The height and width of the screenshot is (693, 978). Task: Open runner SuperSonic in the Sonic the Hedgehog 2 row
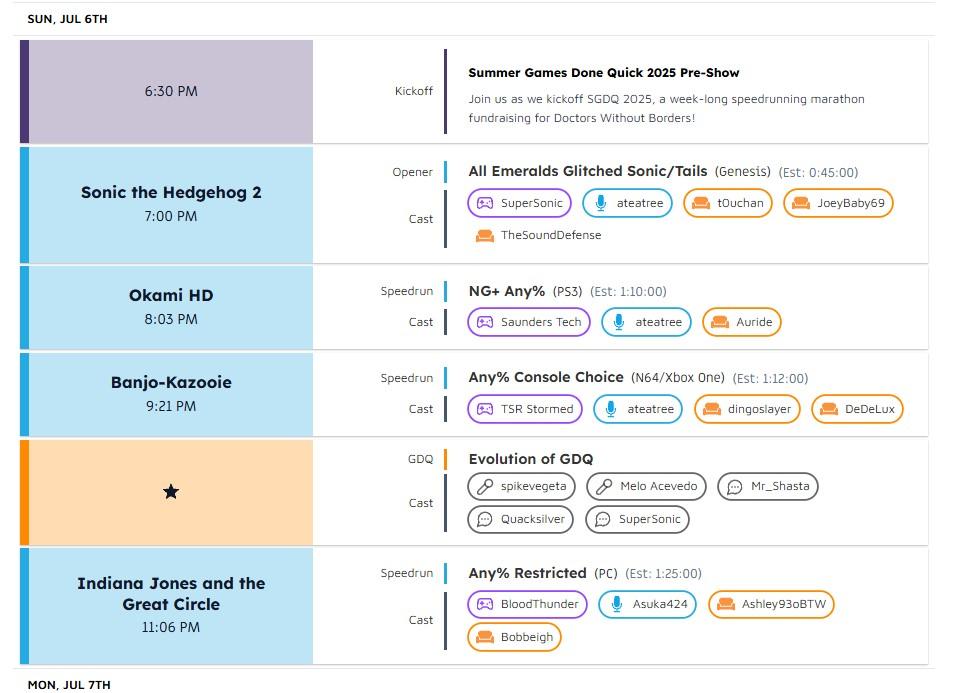[520, 203]
